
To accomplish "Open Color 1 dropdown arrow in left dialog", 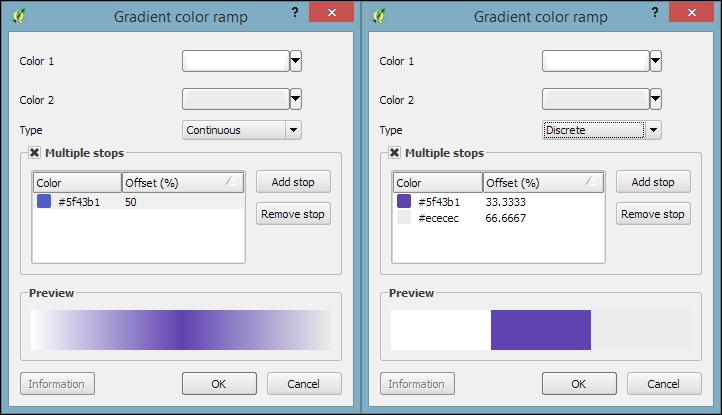I will tap(296, 61).
